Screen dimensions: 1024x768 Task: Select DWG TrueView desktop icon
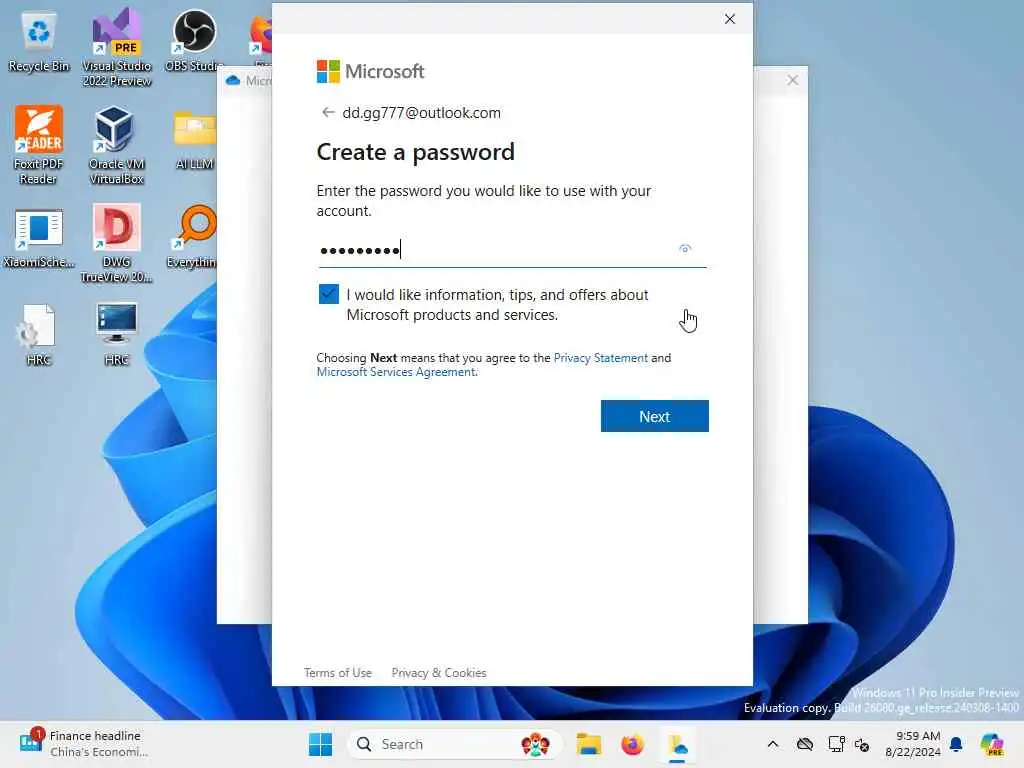[116, 243]
